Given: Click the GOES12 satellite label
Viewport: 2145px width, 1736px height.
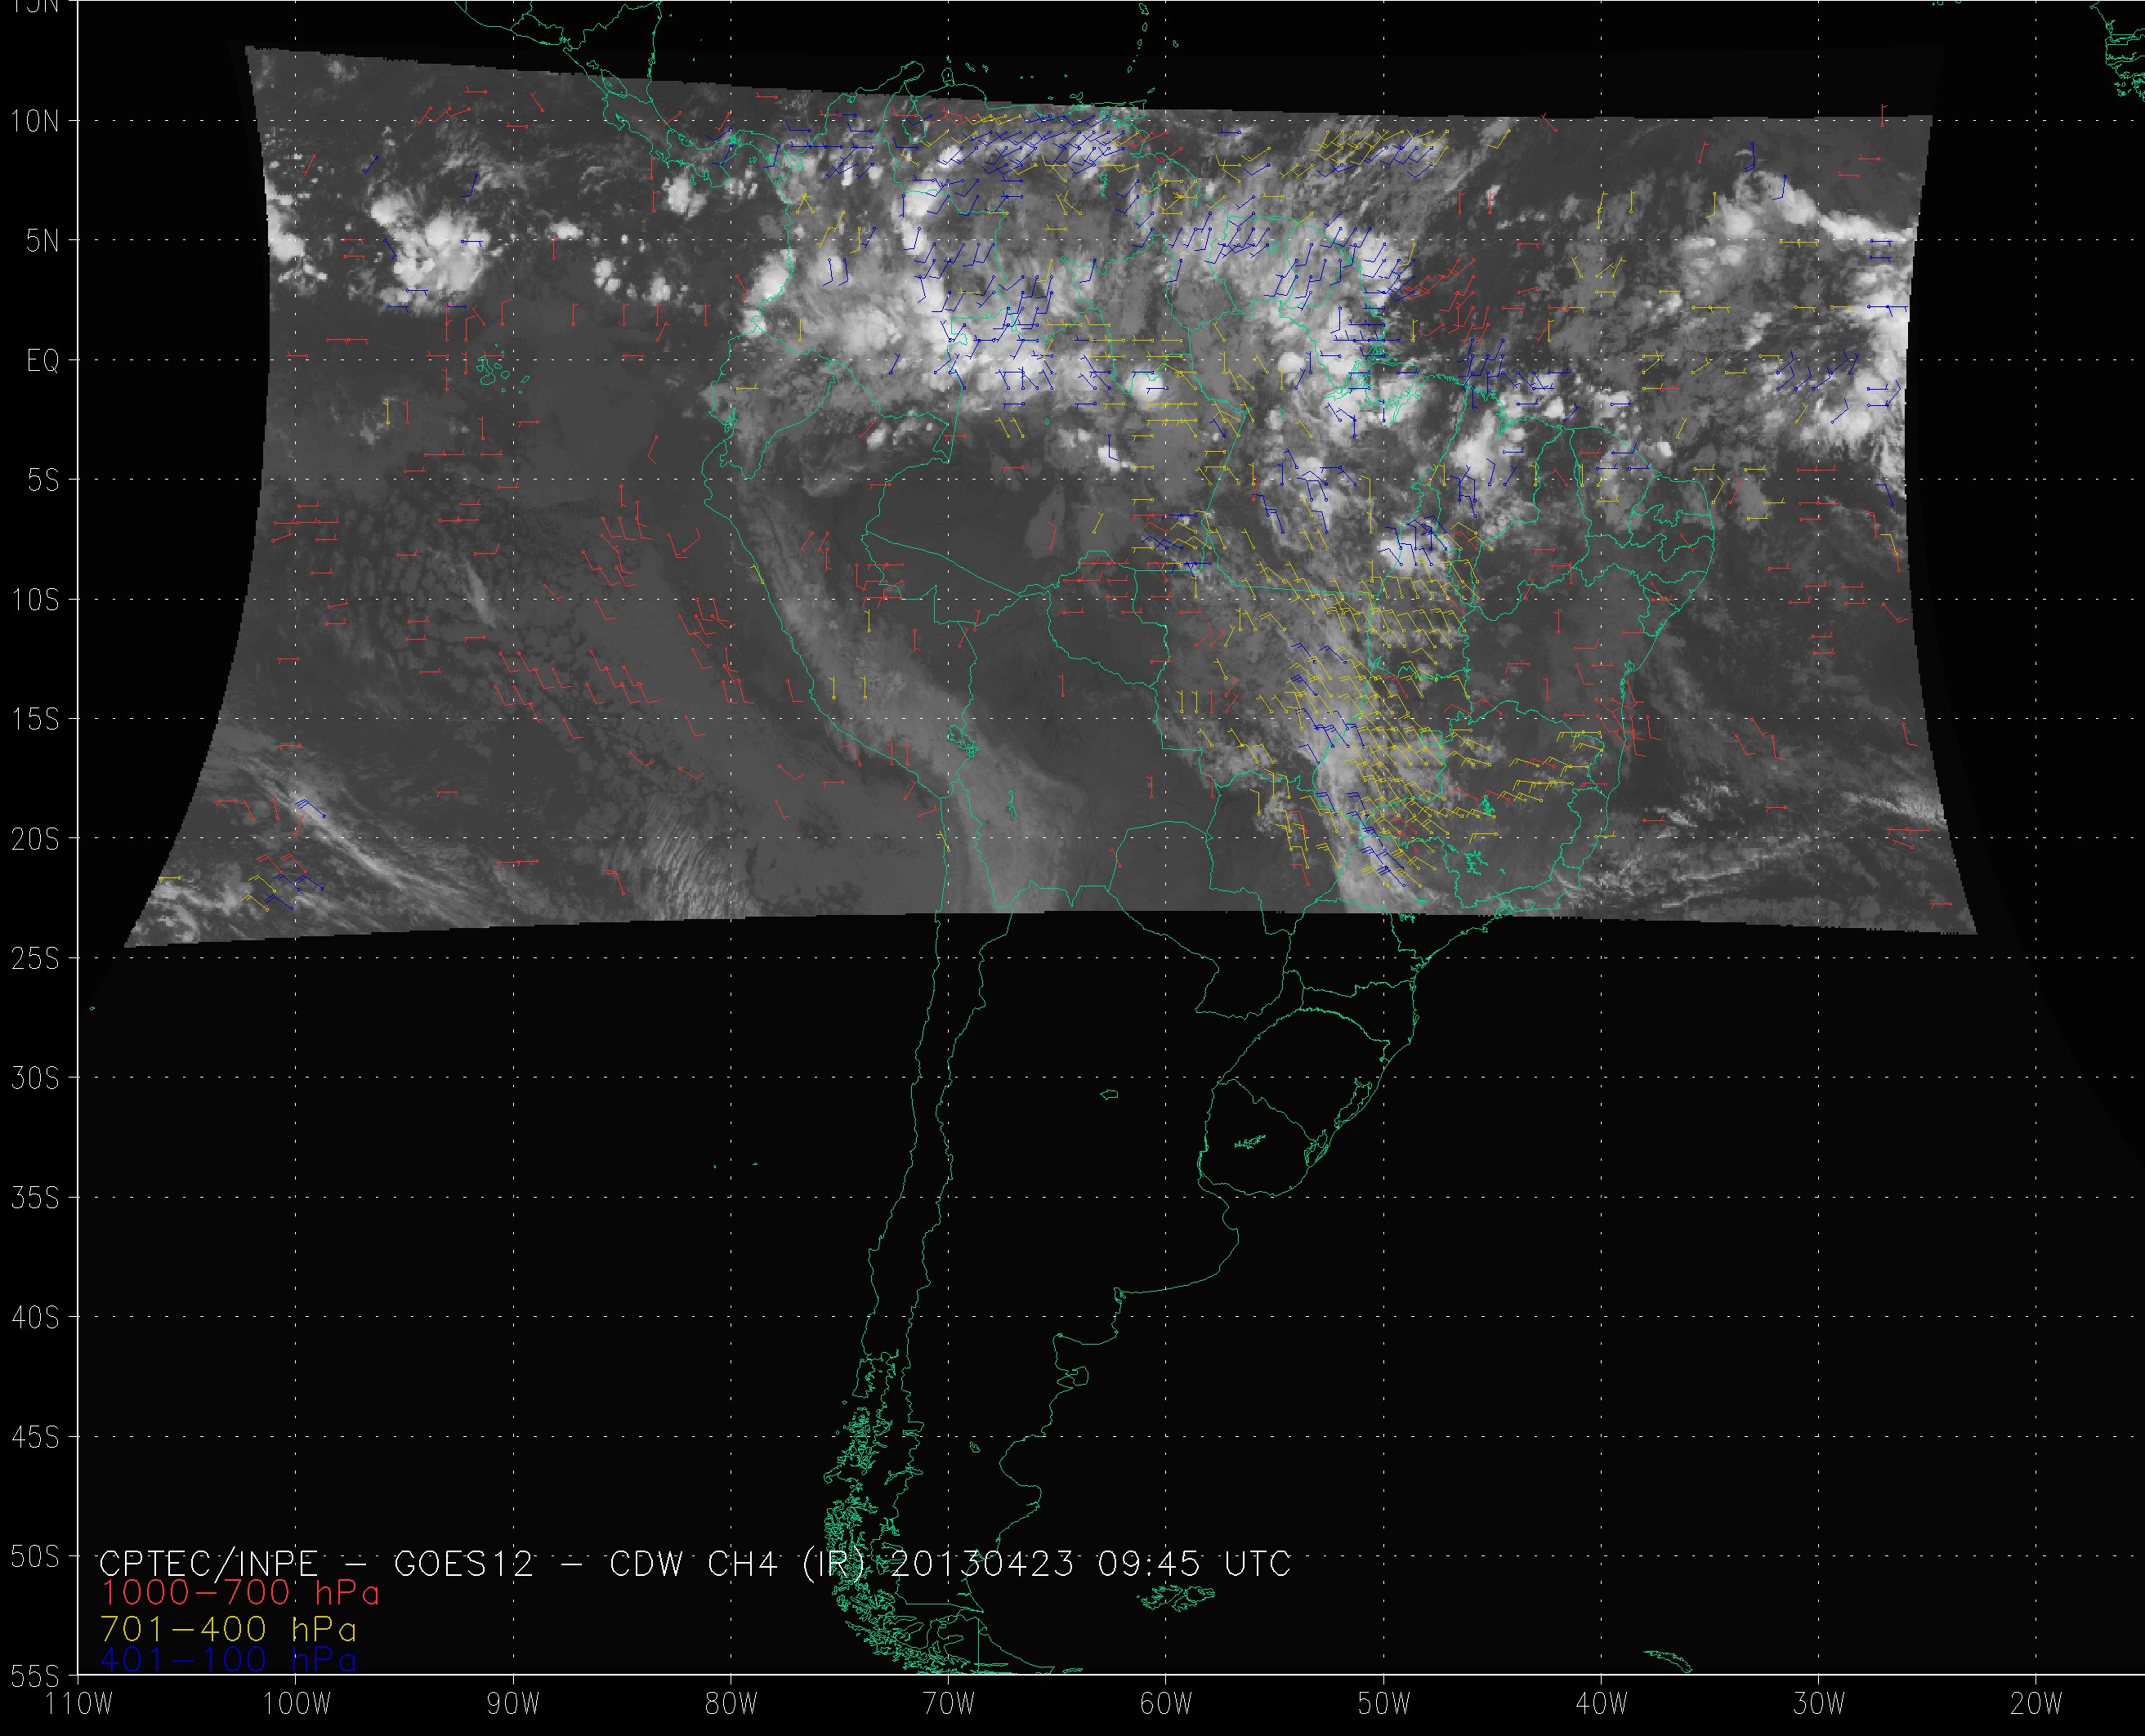Looking at the screenshot, I should pyautogui.click(x=464, y=1563).
